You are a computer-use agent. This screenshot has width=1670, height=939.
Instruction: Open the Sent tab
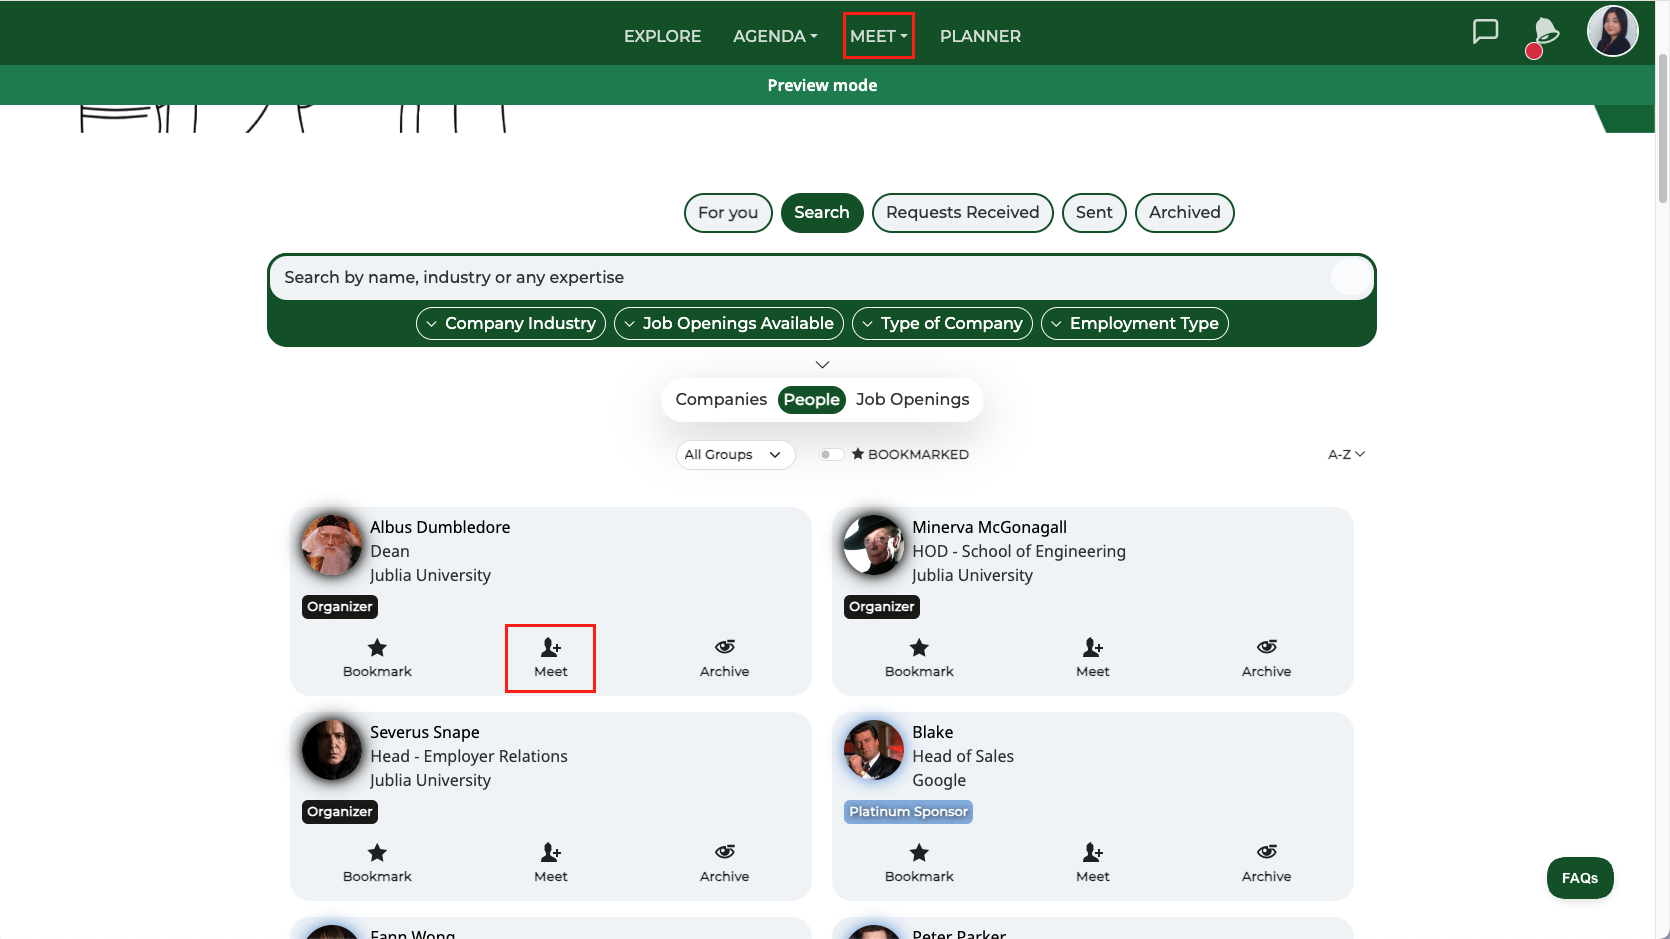click(x=1094, y=213)
